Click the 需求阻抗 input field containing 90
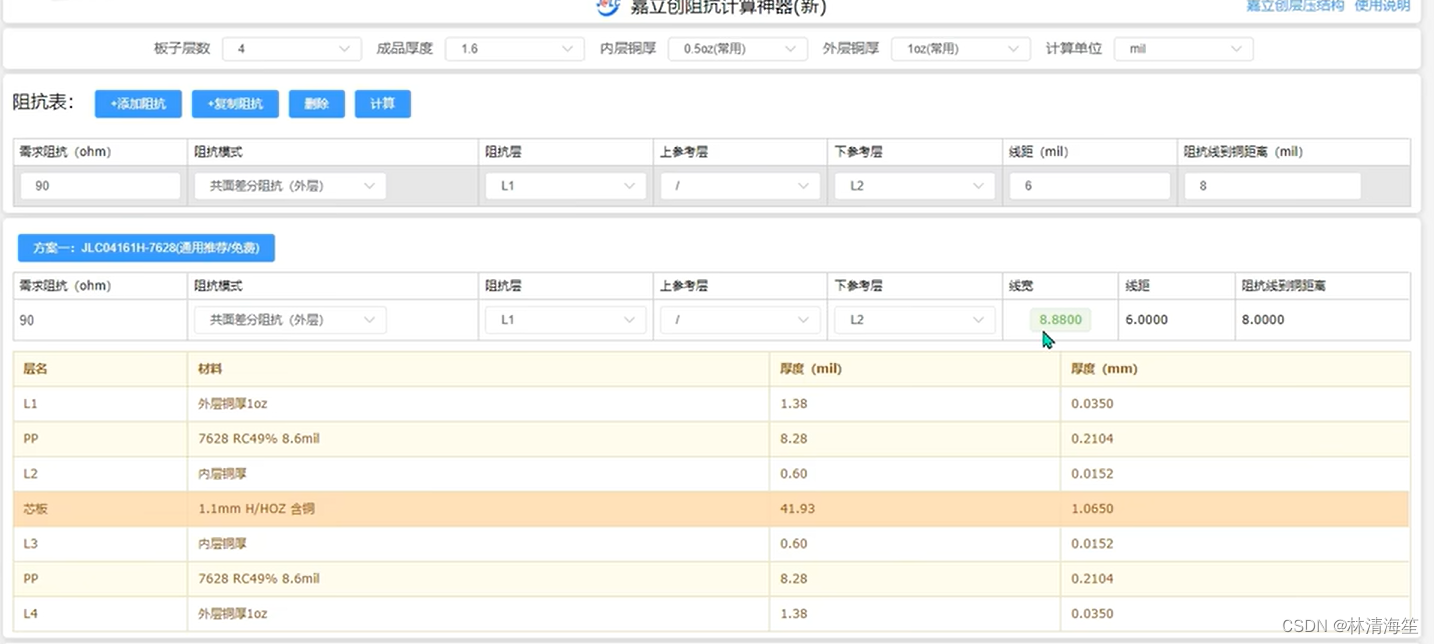 [x=100, y=186]
